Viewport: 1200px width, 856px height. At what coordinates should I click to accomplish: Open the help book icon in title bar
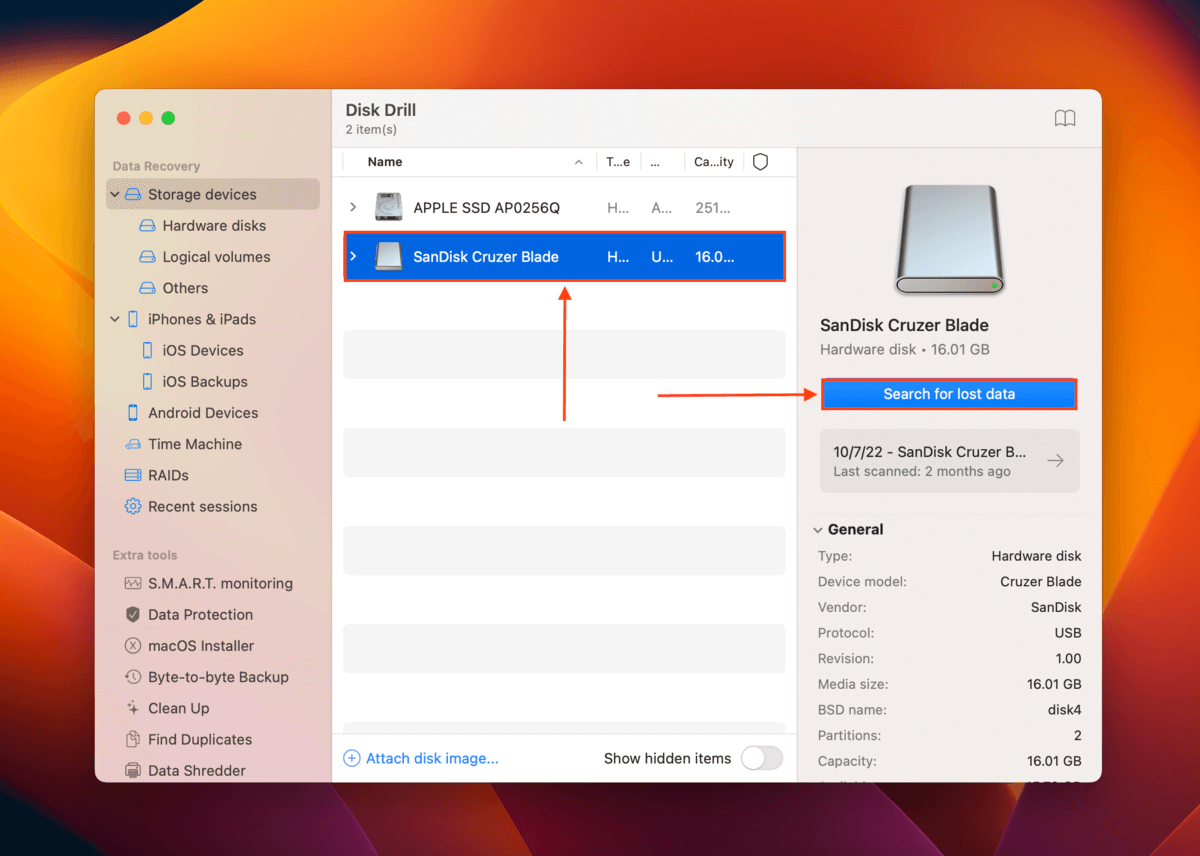pyautogui.click(x=1065, y=119)
